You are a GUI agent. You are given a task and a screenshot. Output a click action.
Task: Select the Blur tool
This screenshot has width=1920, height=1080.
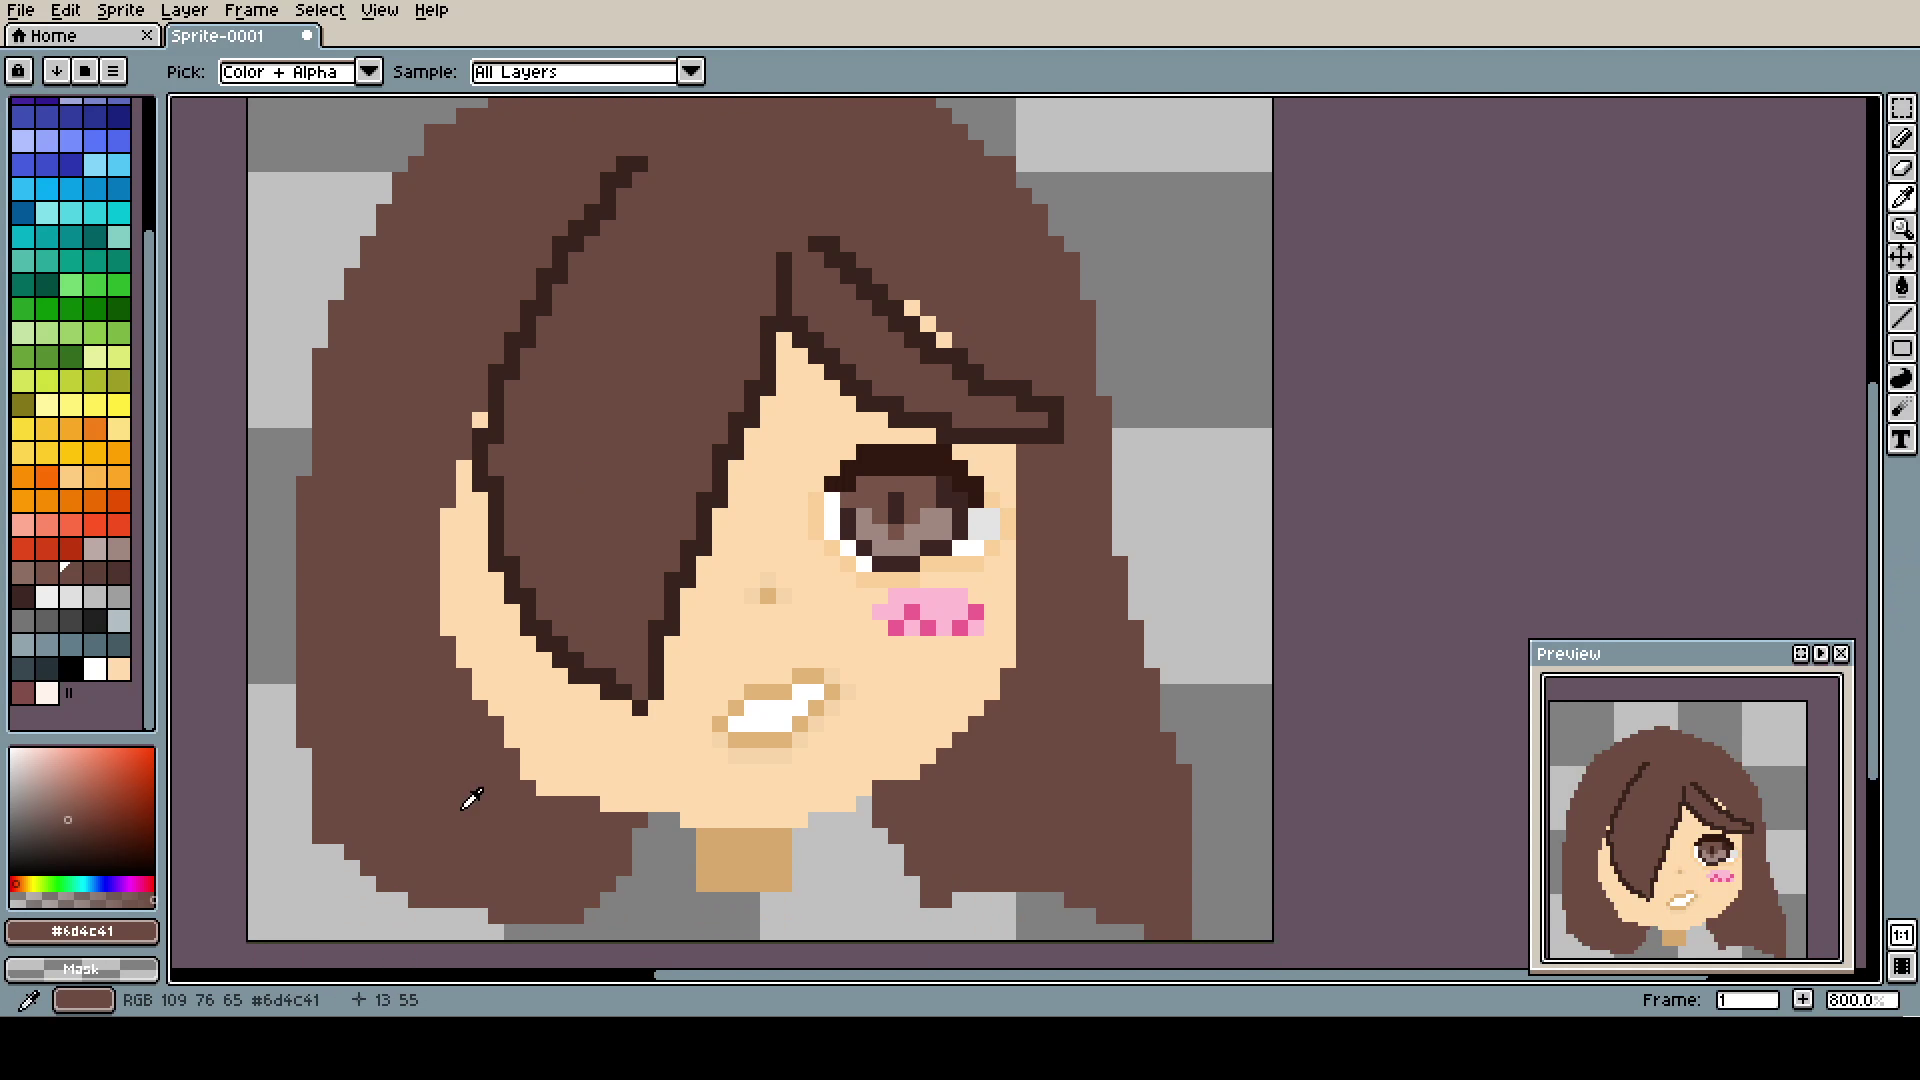(x=1901, y=408)
